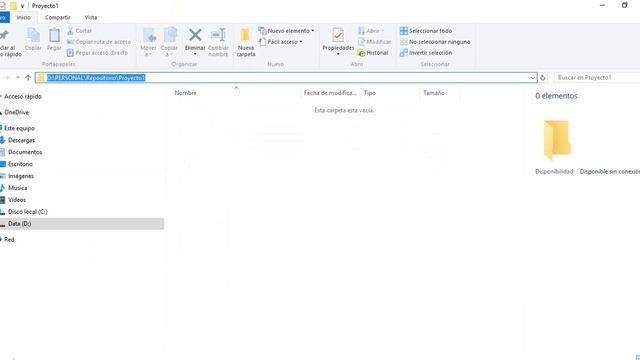Open the Fácil acceso dropdown

281,42
